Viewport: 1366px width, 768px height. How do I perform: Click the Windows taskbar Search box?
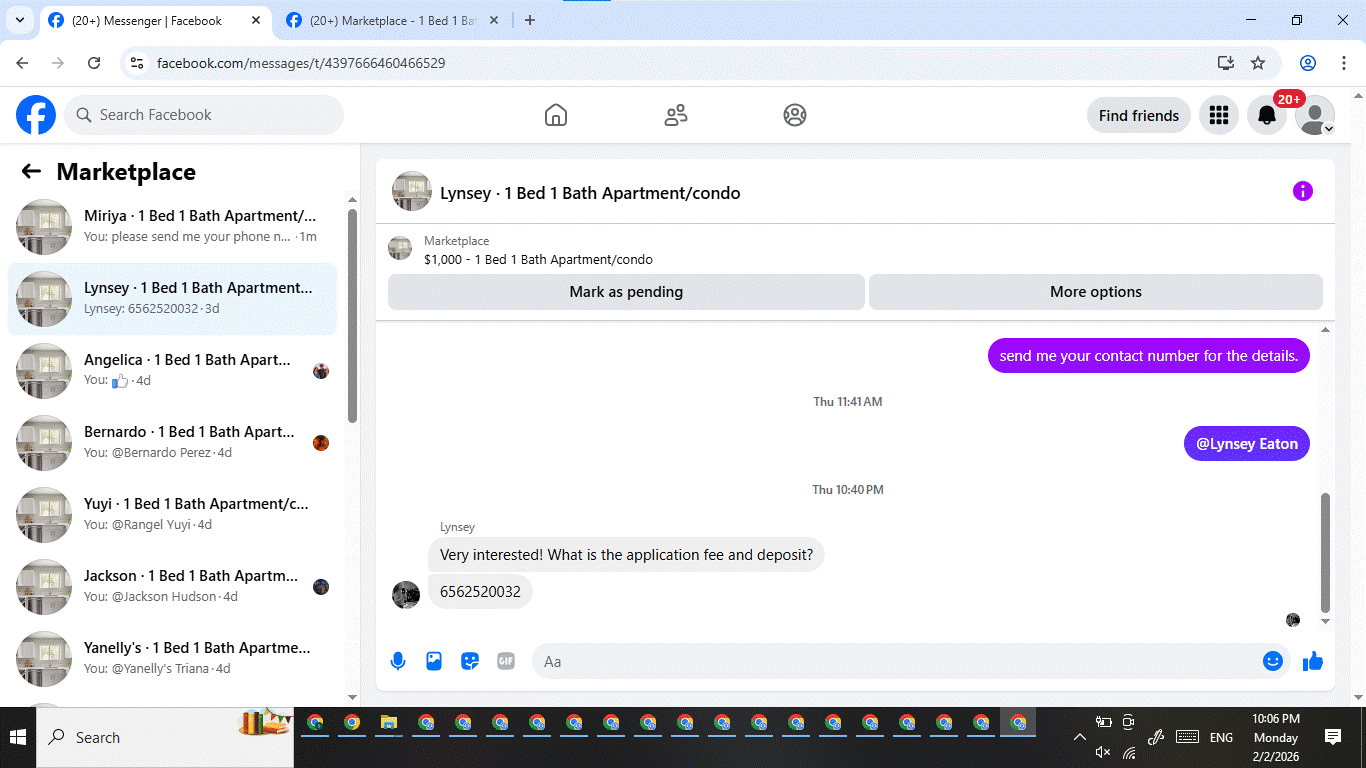coord(165,738)
